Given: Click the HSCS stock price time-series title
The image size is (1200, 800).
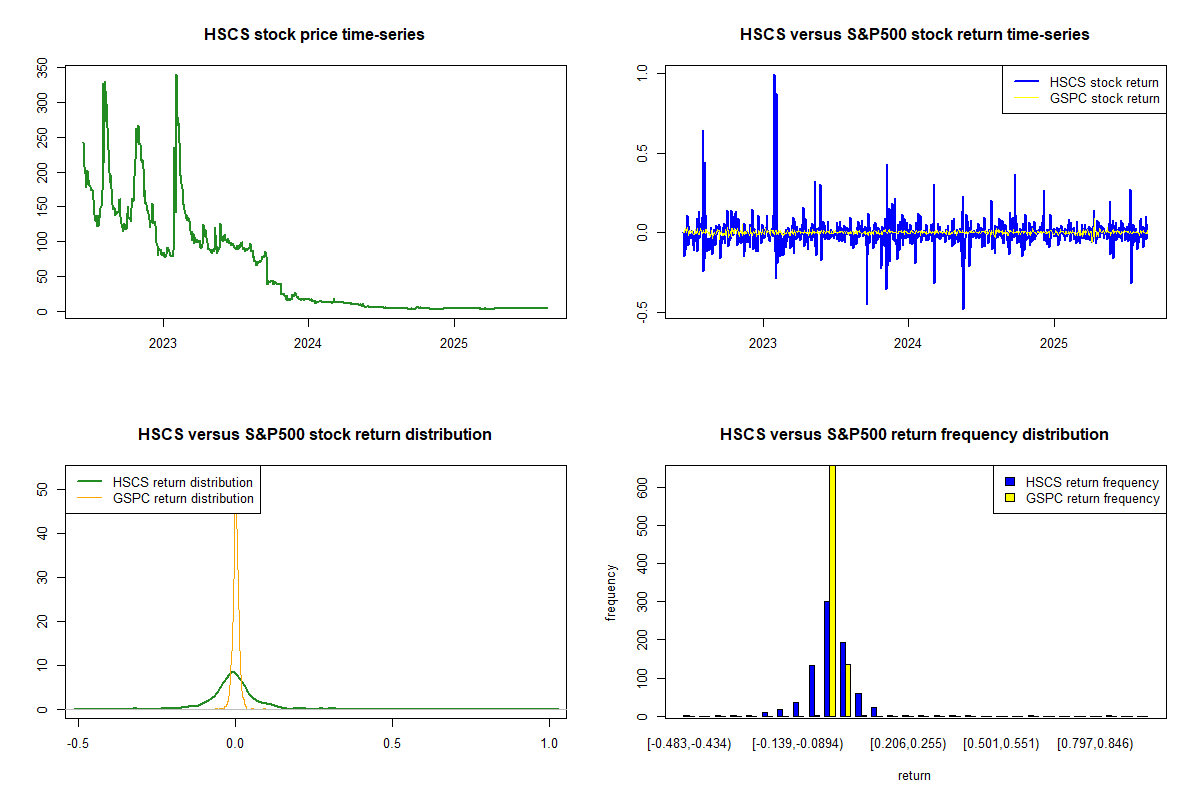Looking at the screenshot, I should pyautogui.click(x=314, y=35).
